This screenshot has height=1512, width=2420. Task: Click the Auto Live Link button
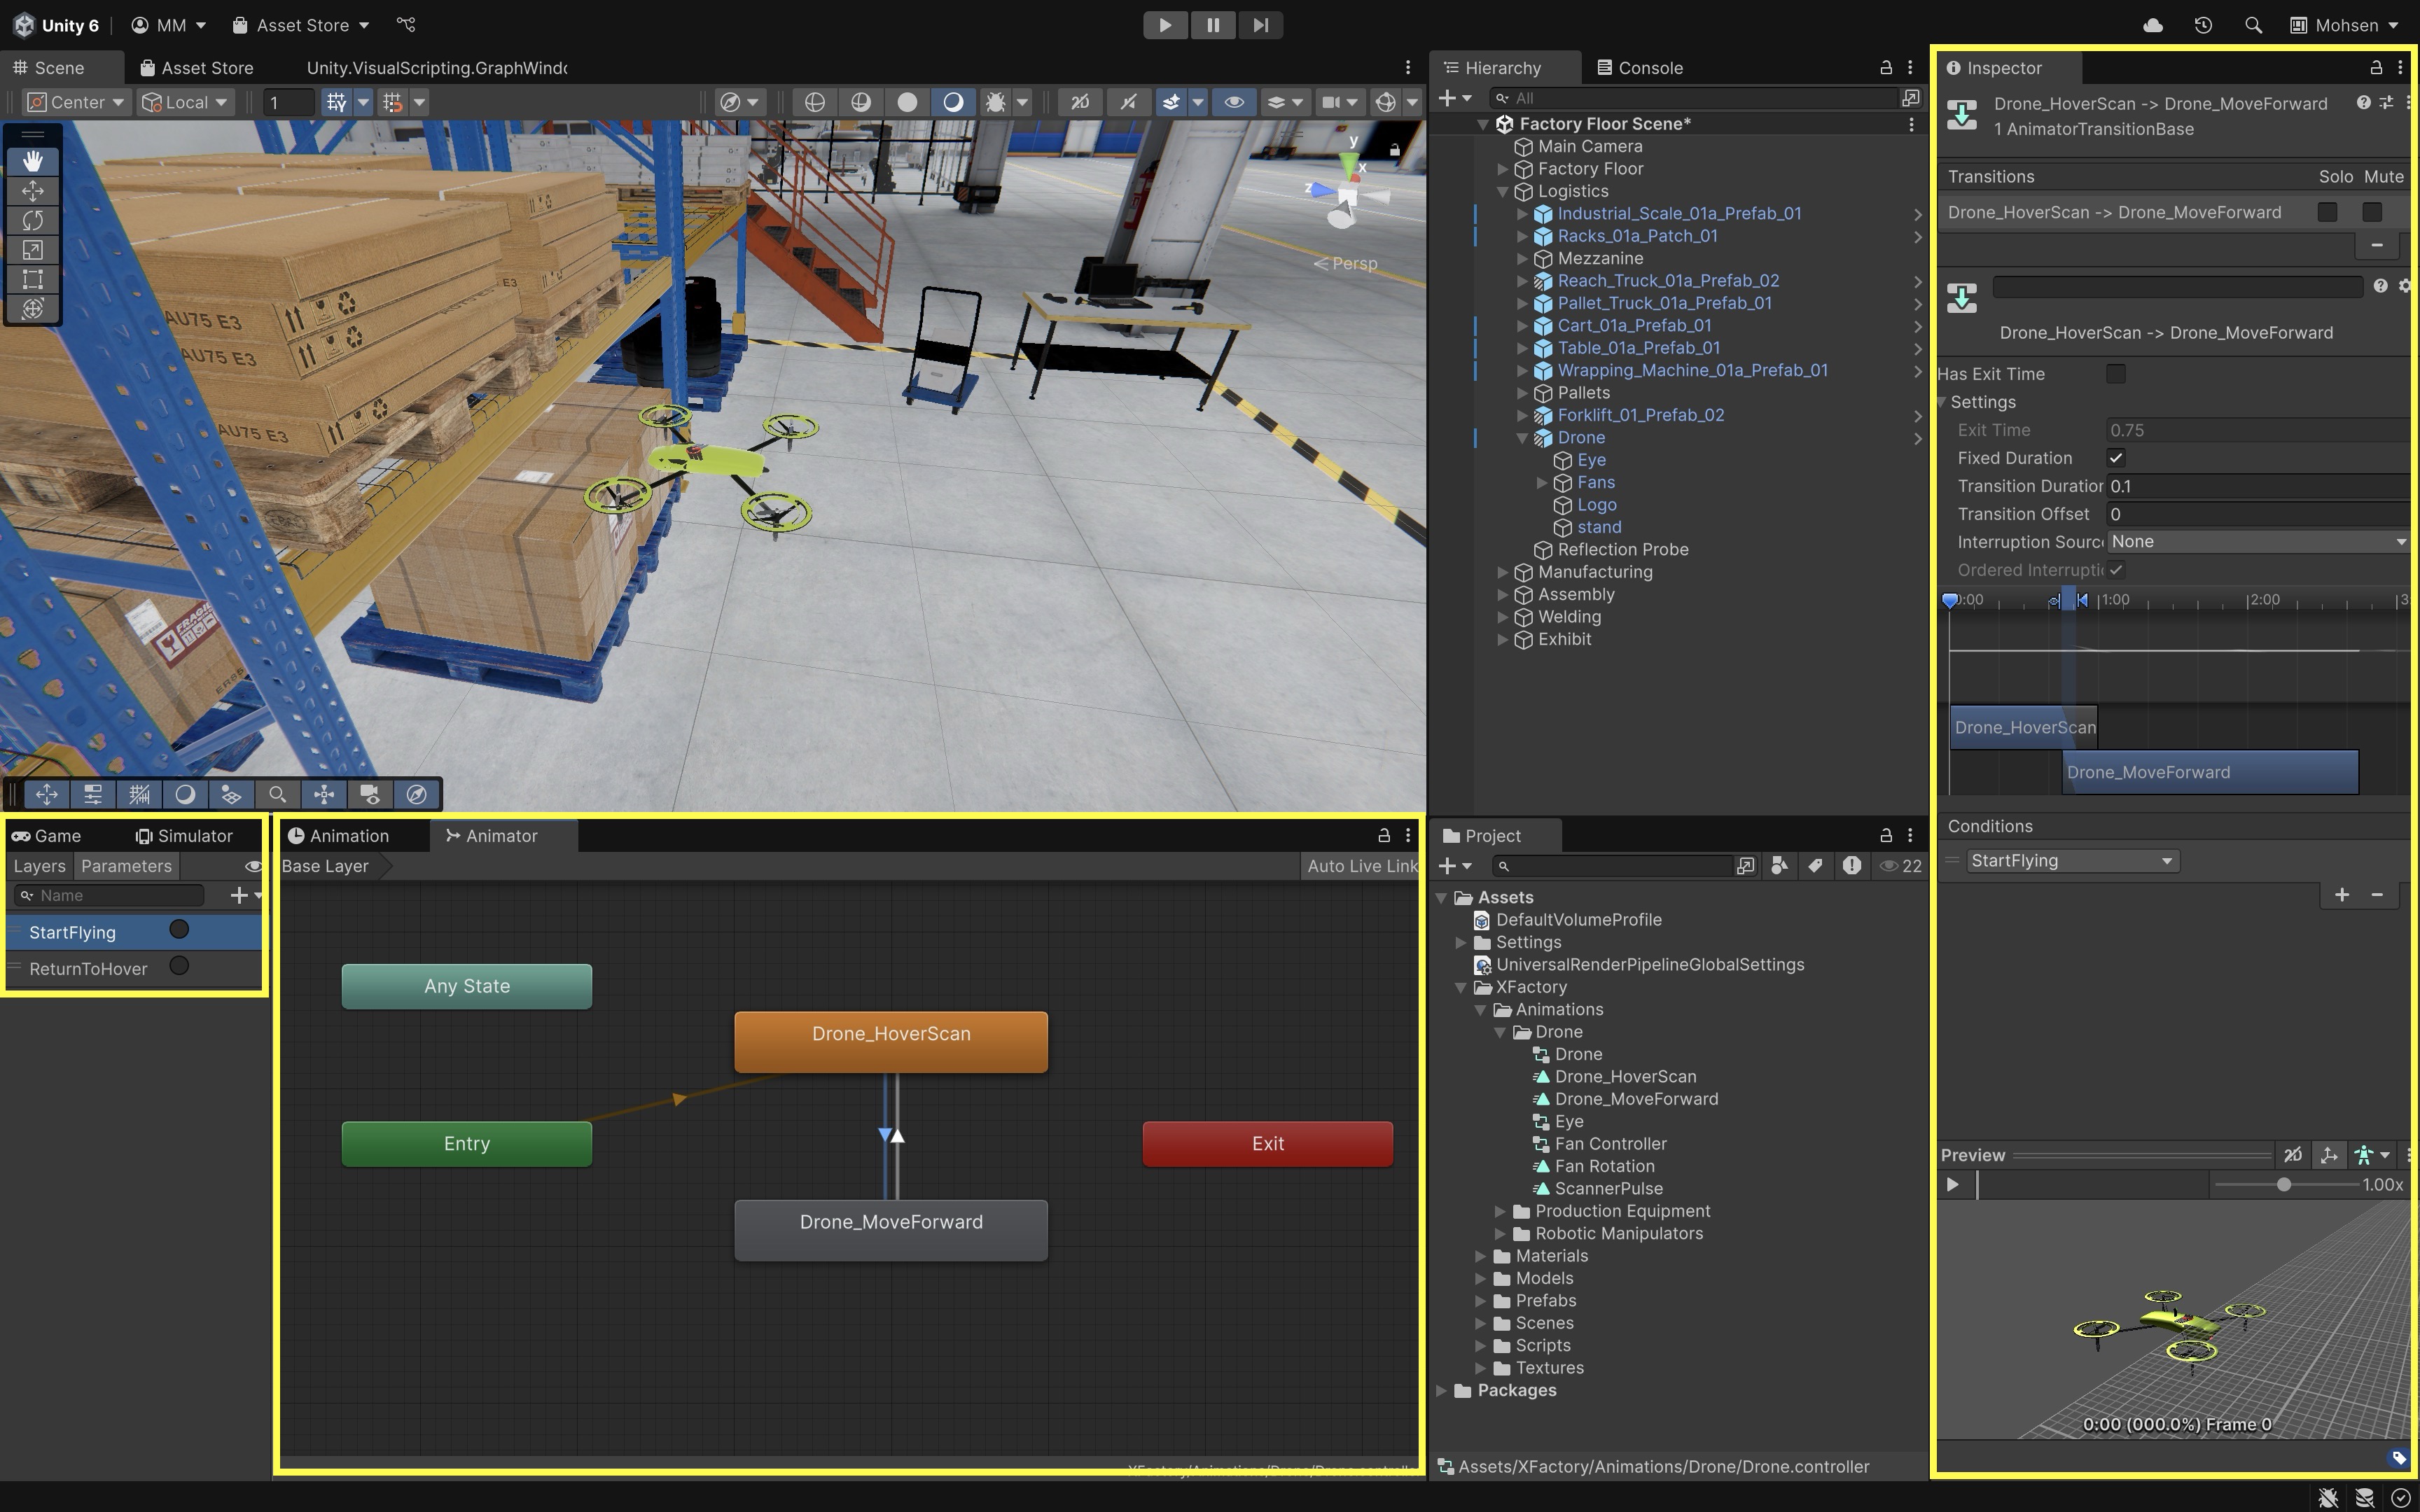[x=1361, y=866]
